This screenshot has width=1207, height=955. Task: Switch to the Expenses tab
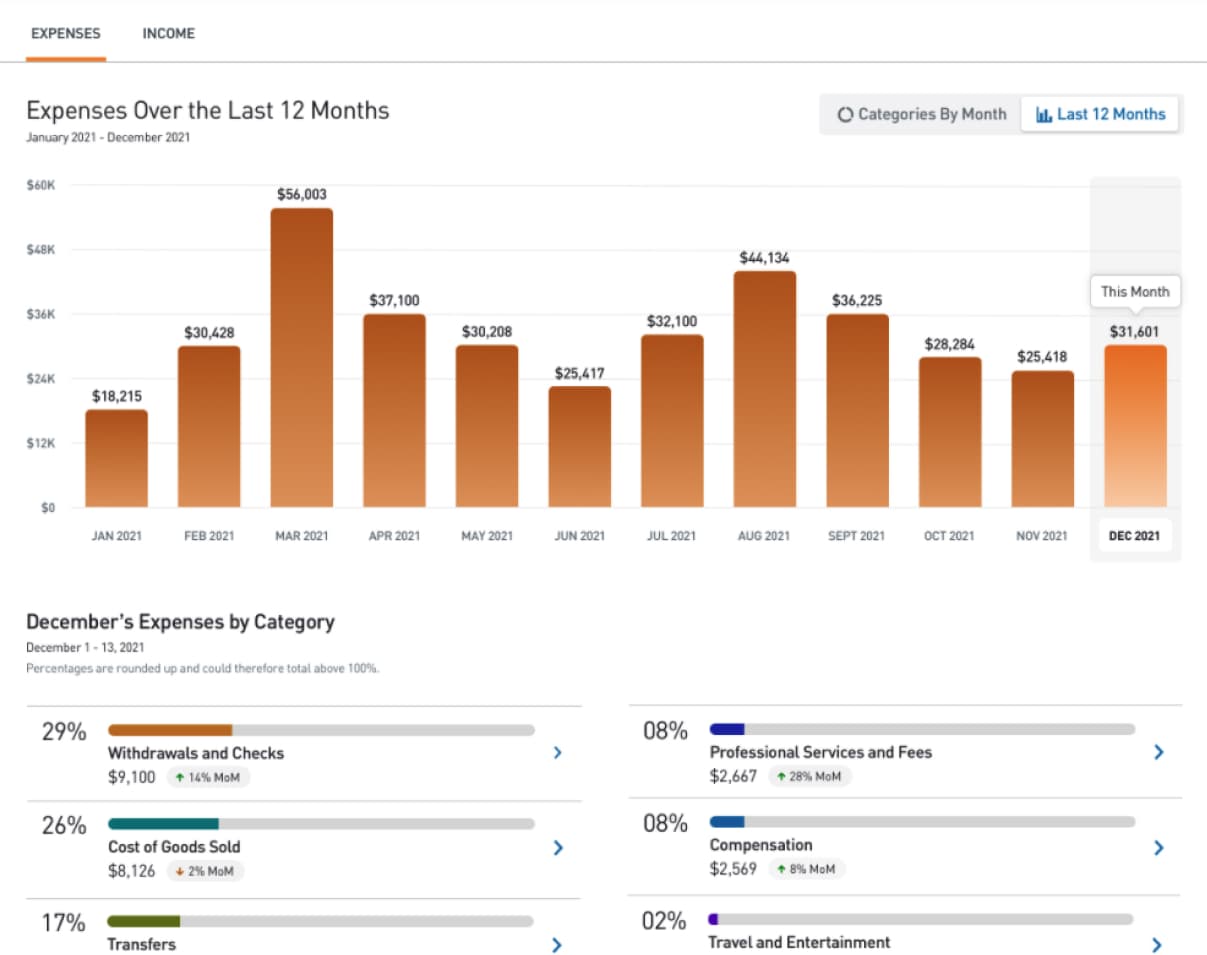pyautogui.click(x=66, y=33)
